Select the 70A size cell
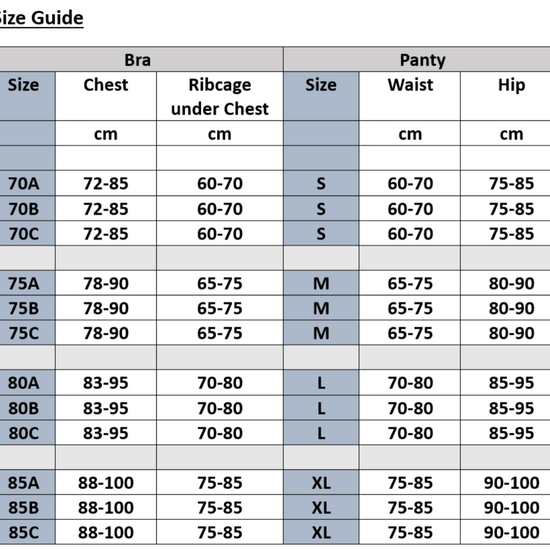The height and width of the screenshot is (550, 550). [24, 183]
